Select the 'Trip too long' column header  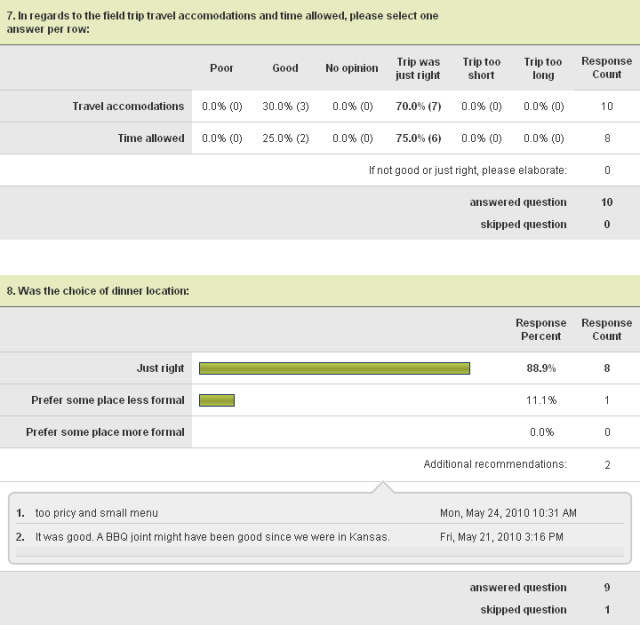[543, 68]
